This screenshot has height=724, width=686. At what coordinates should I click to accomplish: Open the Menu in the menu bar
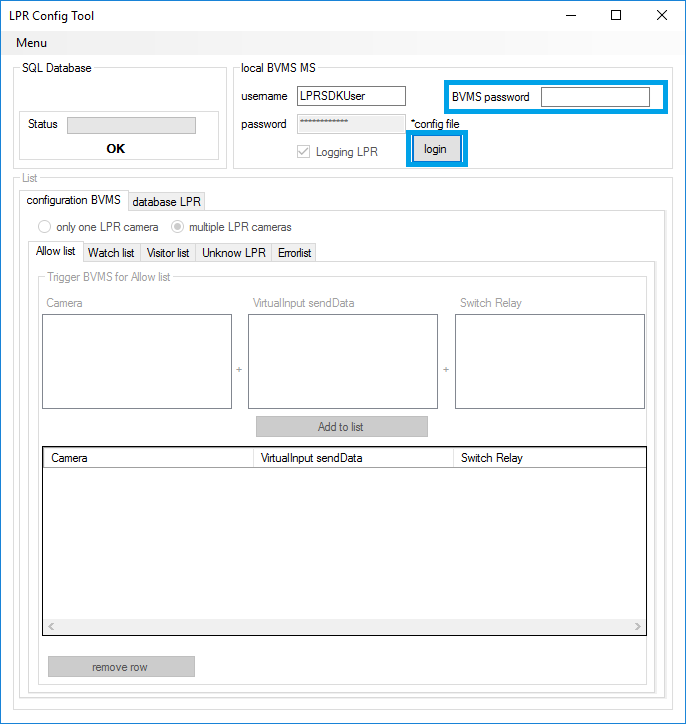tap(31, 43)
